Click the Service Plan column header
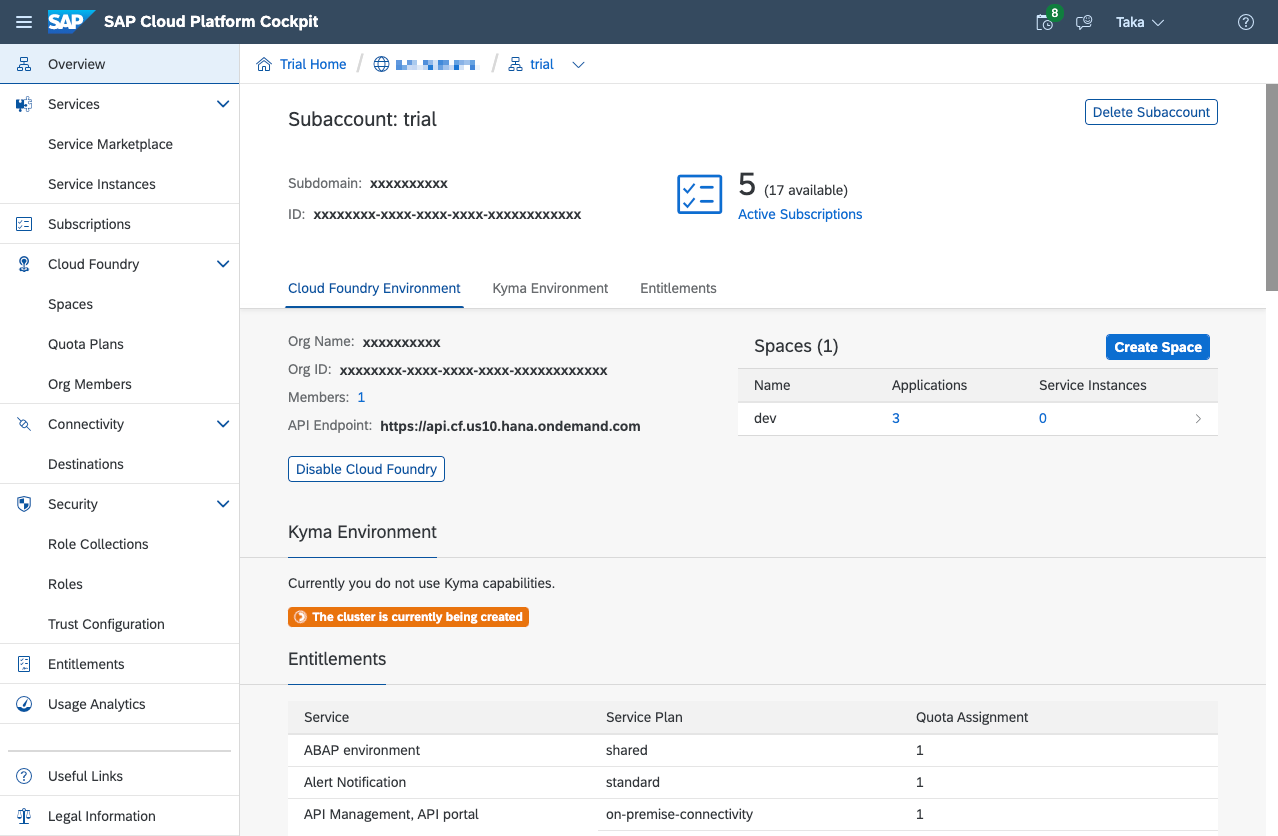This screenshot has height=836, width=1278. [644, 717]
